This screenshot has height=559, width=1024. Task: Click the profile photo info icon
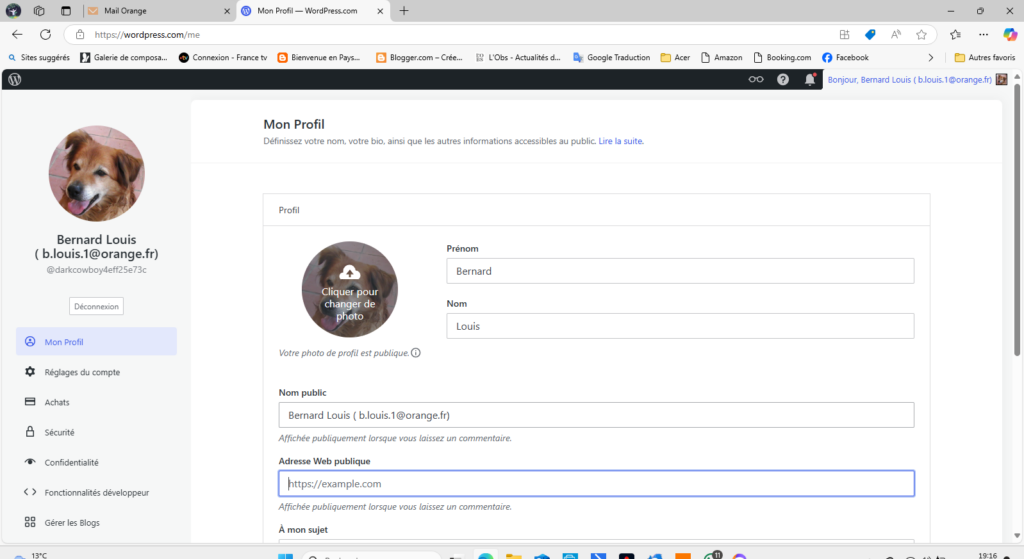tap(416, 353)
